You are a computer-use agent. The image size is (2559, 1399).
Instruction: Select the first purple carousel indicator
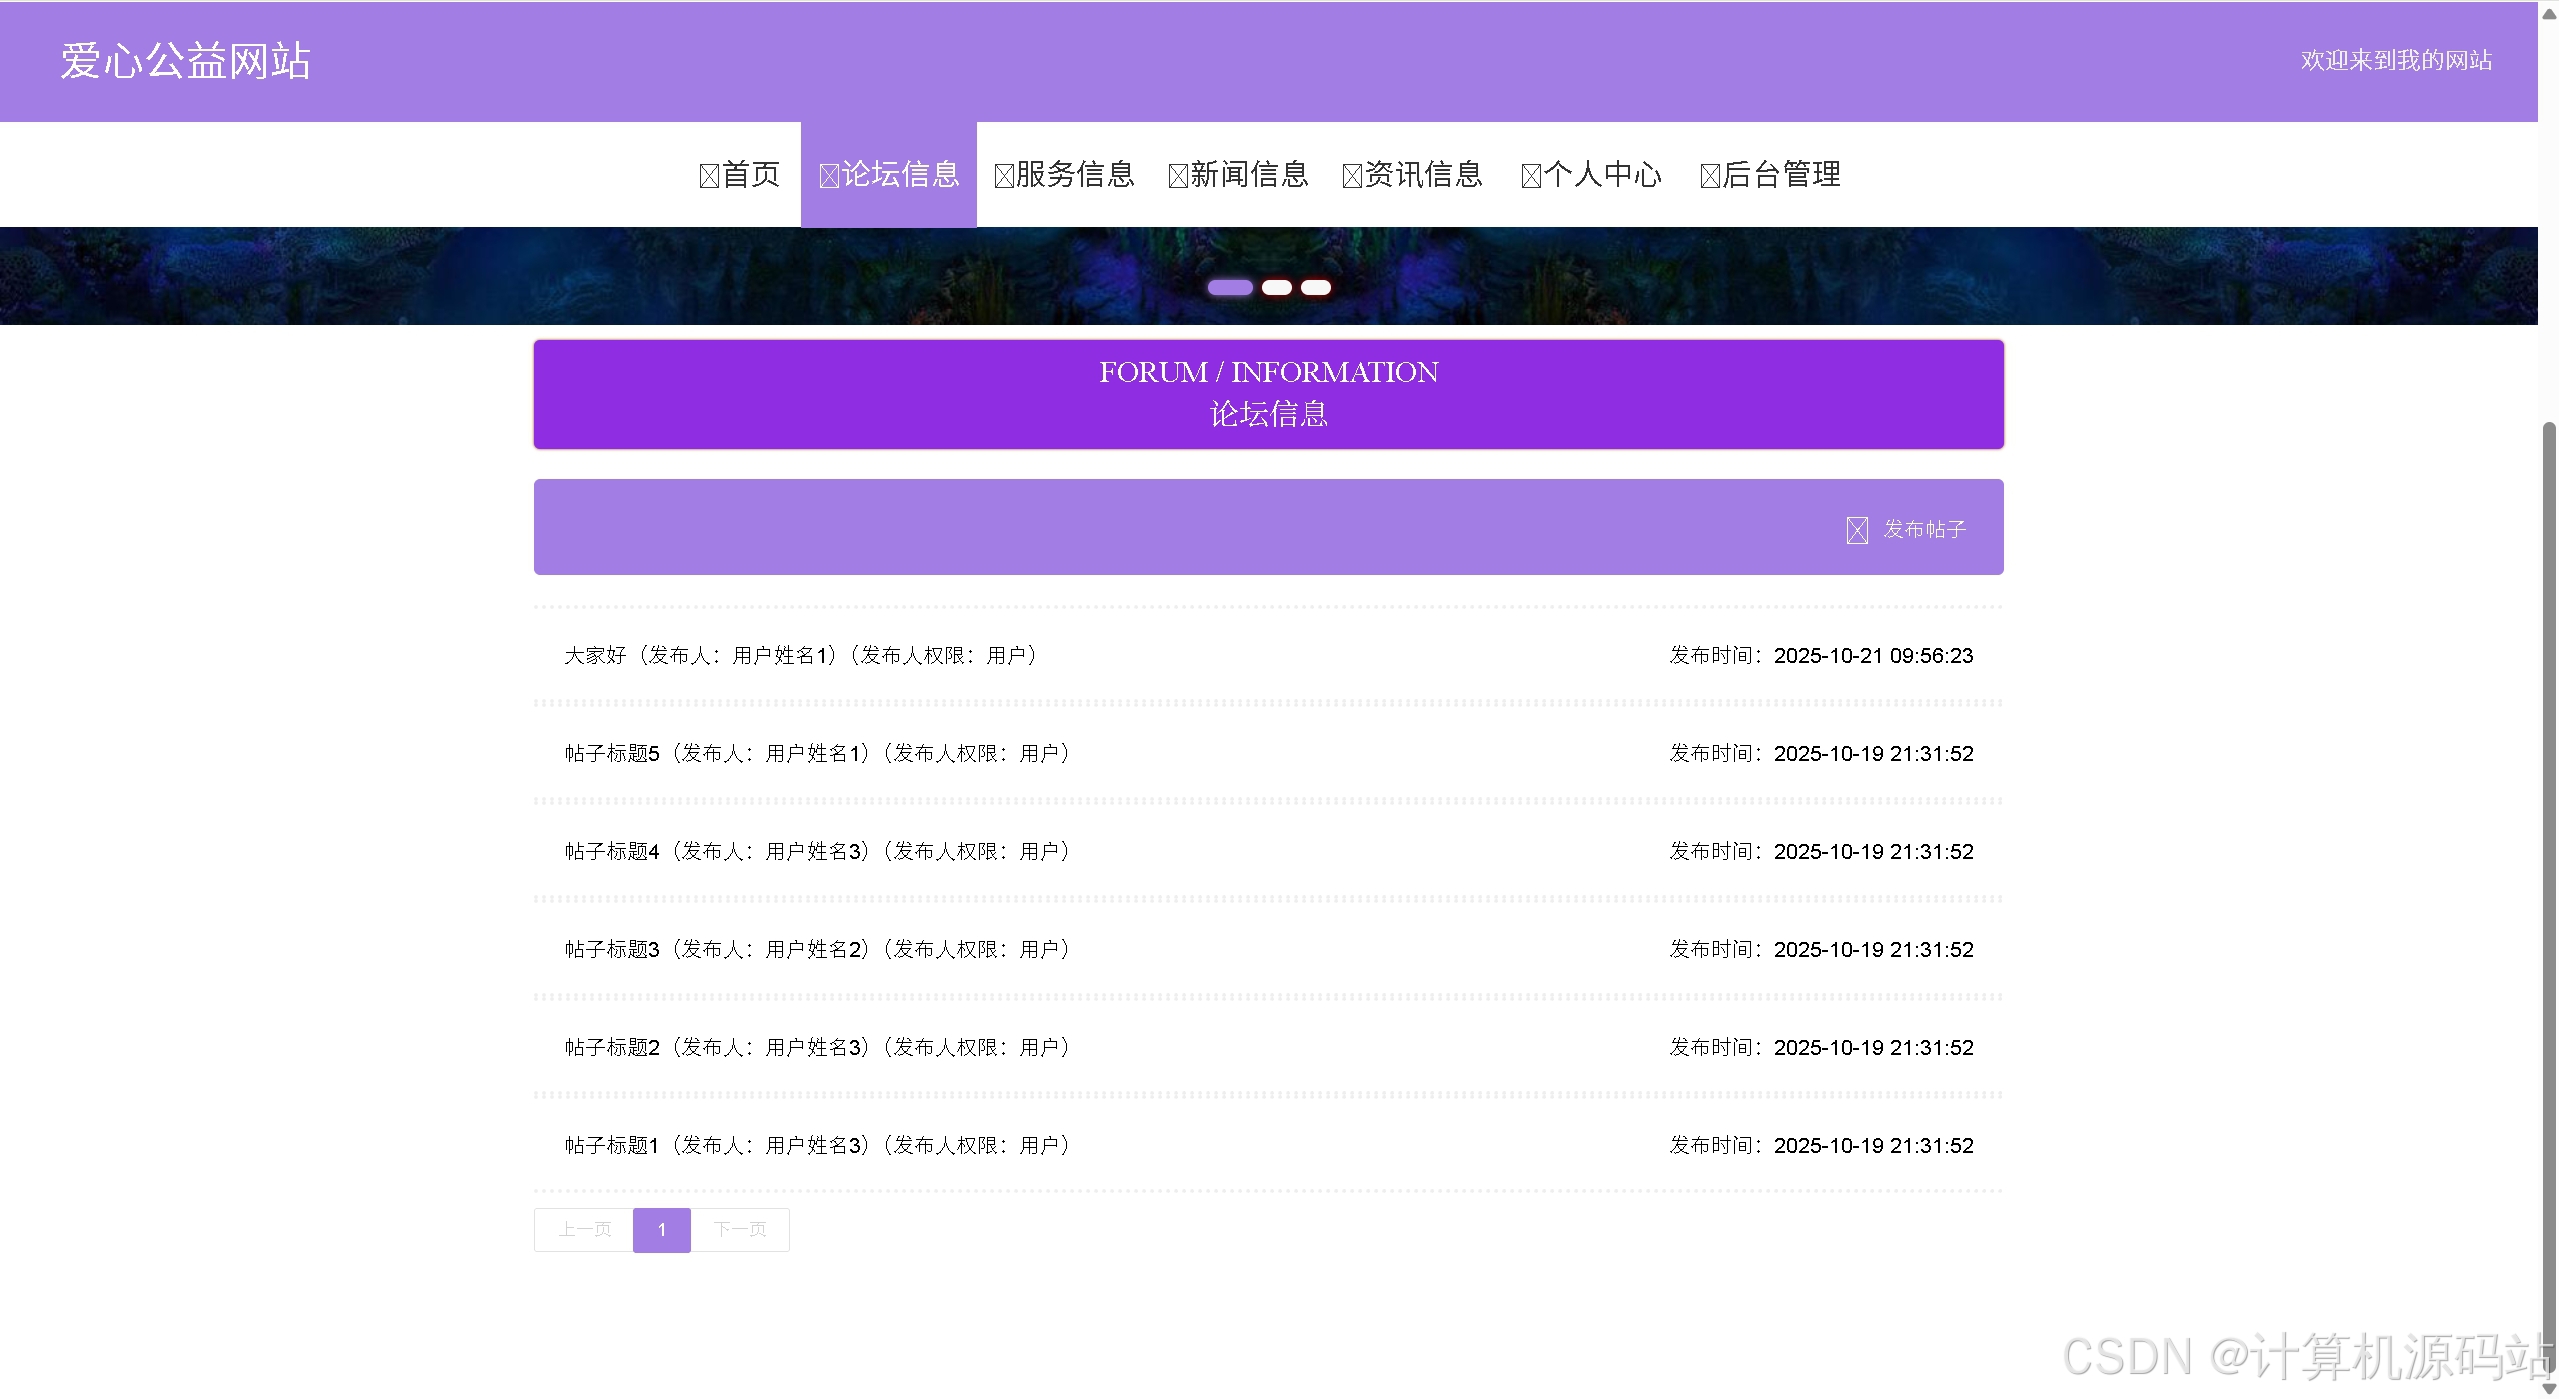[1229, 288]
